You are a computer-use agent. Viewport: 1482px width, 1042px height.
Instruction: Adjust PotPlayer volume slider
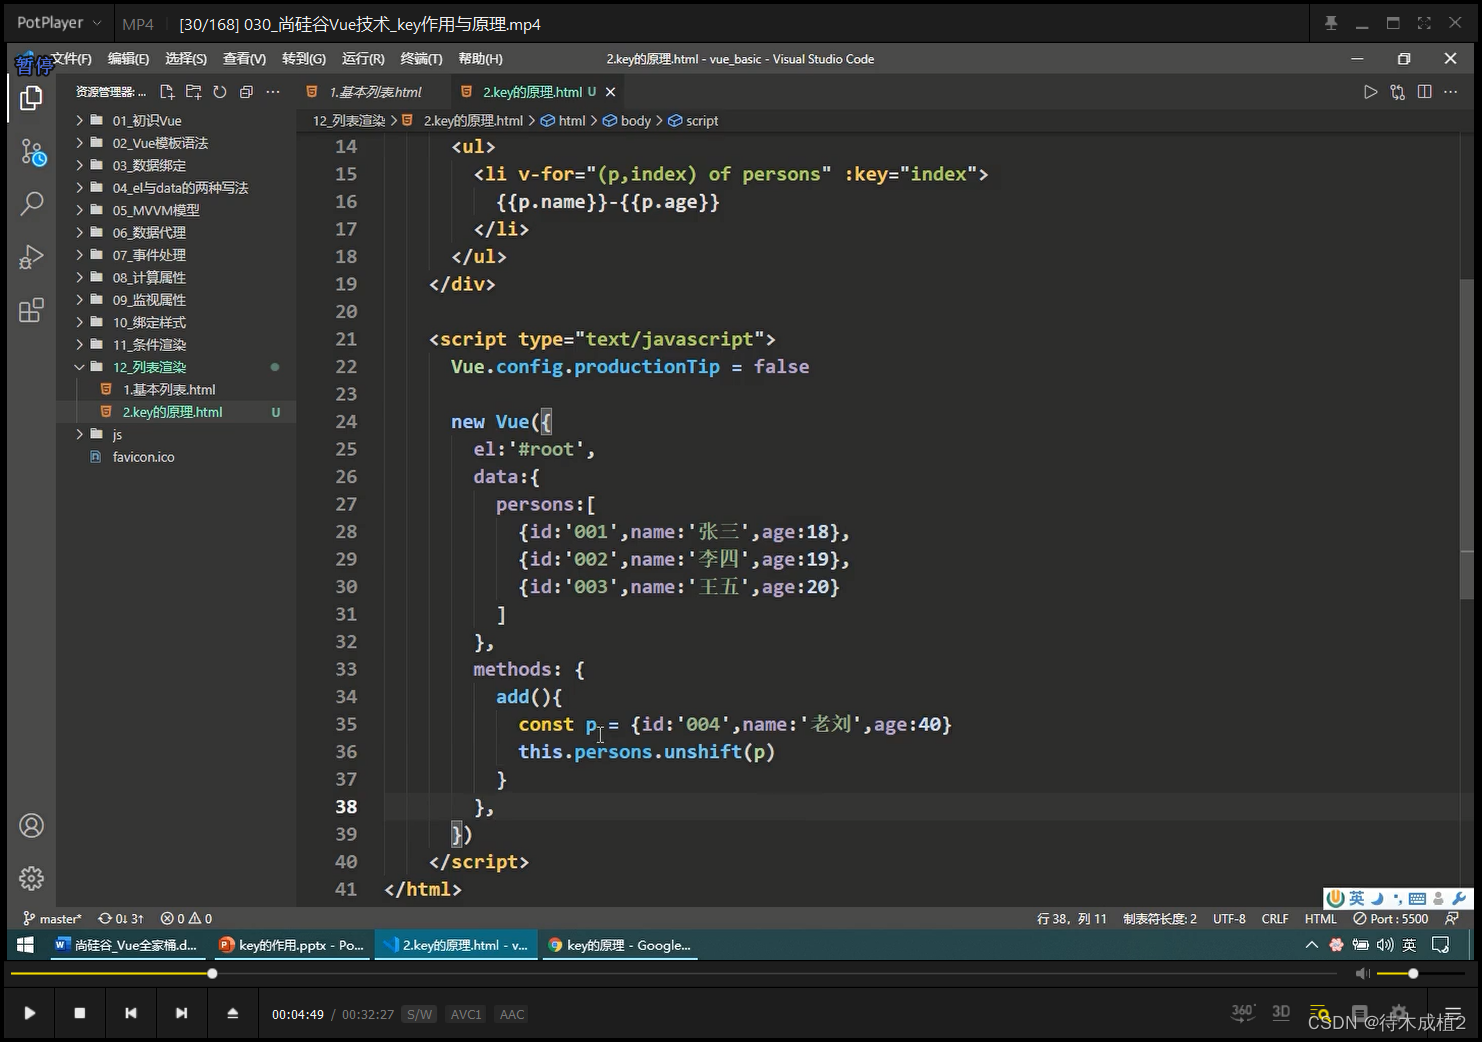(x=1420, y=973)
